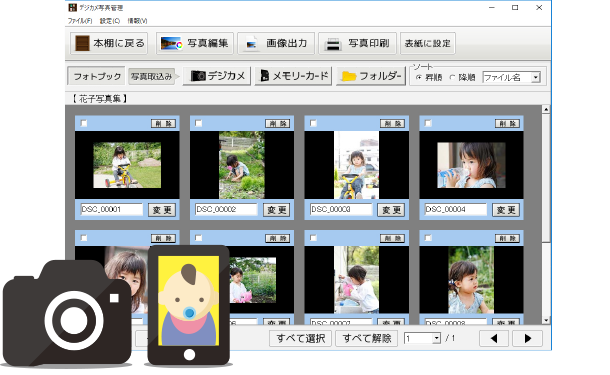
Task: Check the checkbox for DSC_00002
Action: [x=198, y=123]
